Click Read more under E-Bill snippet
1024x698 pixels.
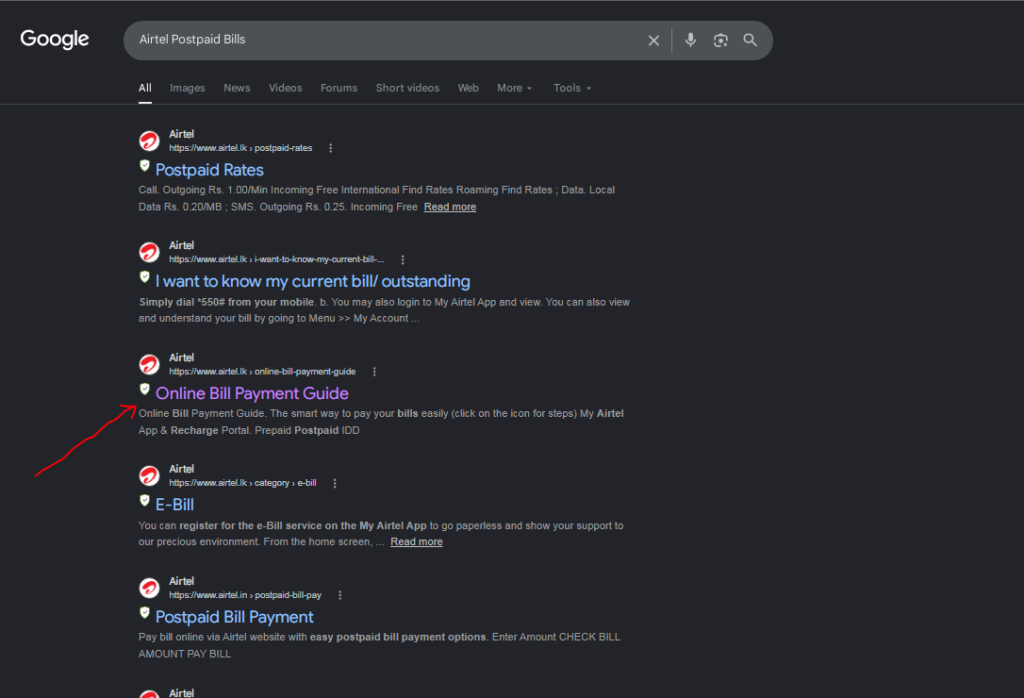(x=417, y=542)
